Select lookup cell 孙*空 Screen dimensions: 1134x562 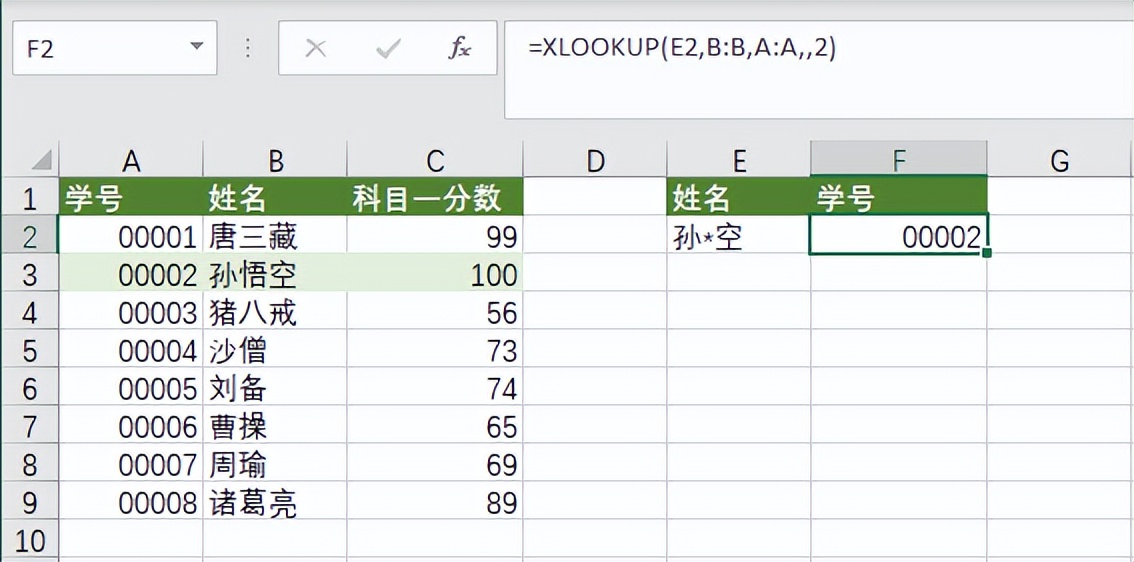click(x=738, y=234)
